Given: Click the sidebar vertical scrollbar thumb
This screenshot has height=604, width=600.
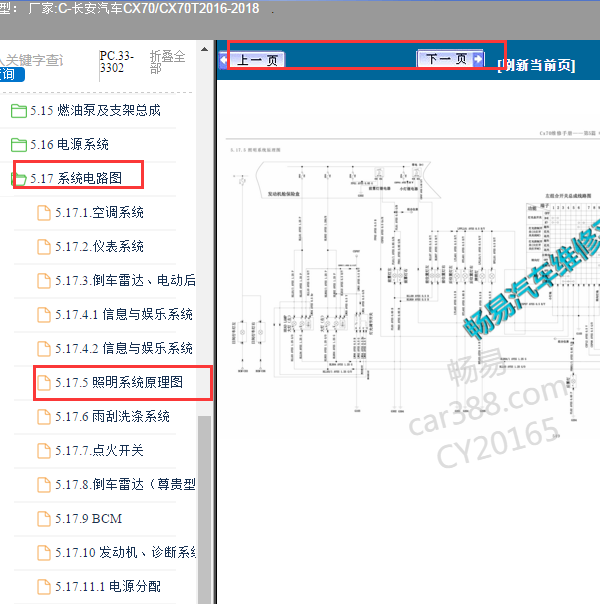Looking at the screenshot, I should pos(204,509).
